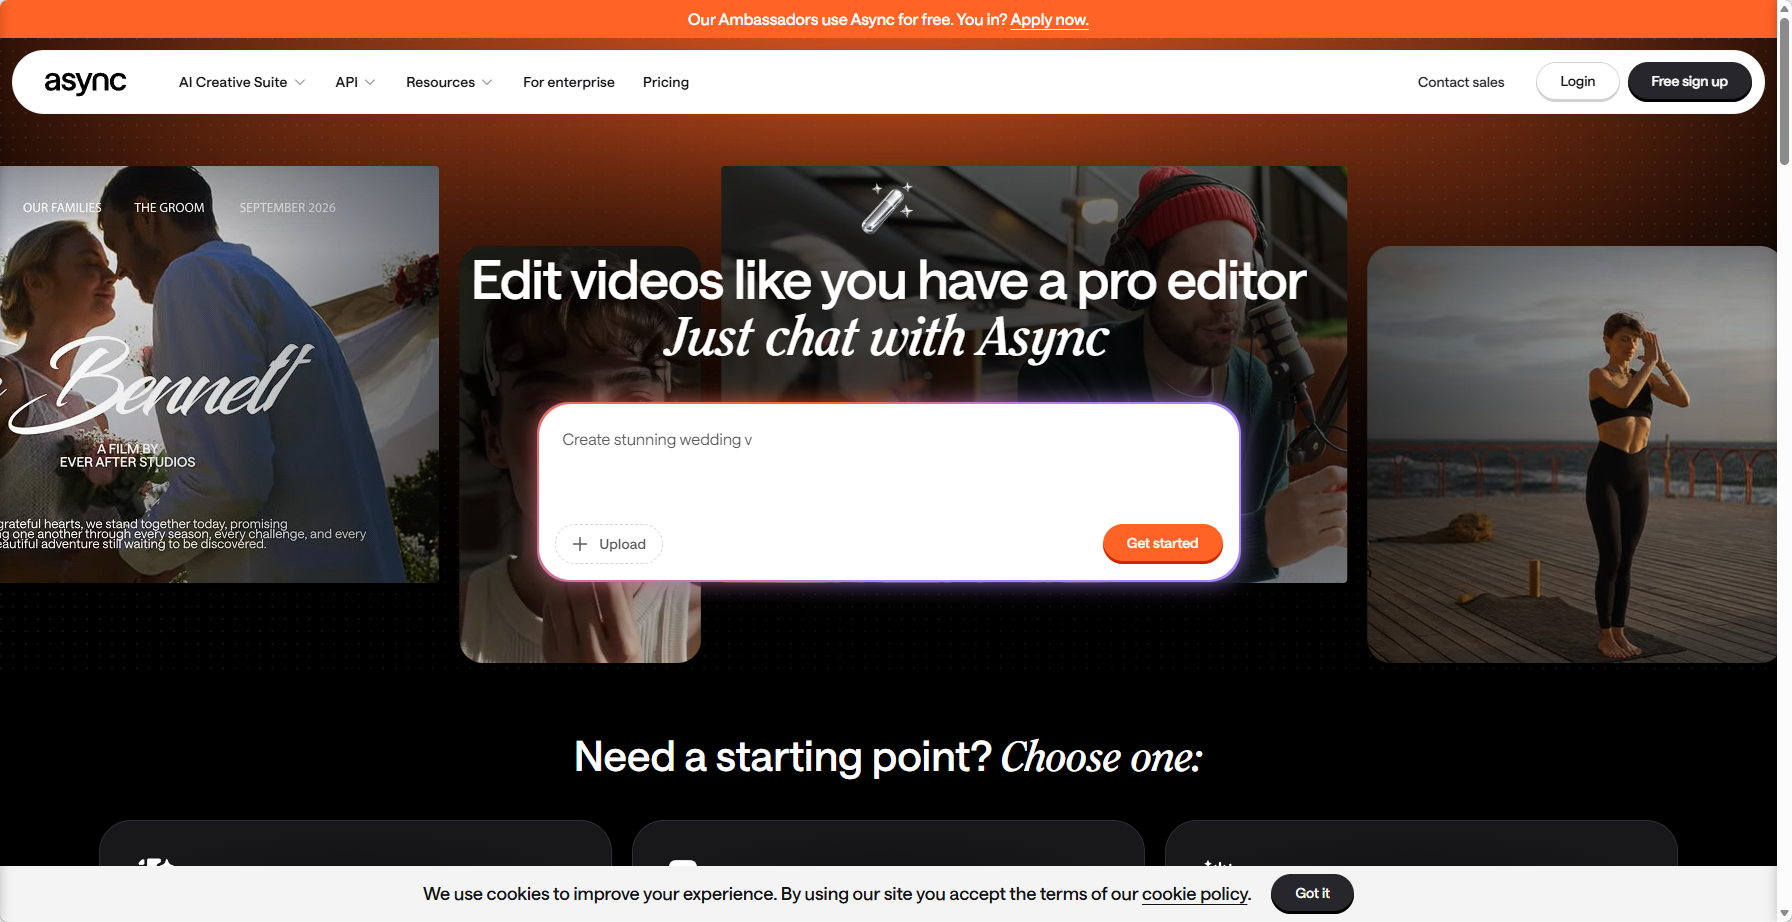Dismiss cookies with Got it button
This screenshot has height=922, width=1792.
click(x=1312, y=893)
